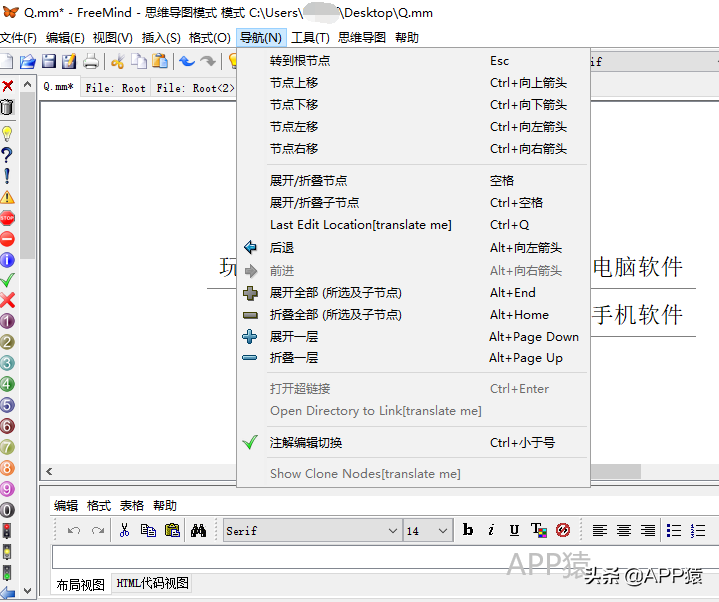Select Last Edit Location menu item
This screenshot has width=719, height=602.
413,225
